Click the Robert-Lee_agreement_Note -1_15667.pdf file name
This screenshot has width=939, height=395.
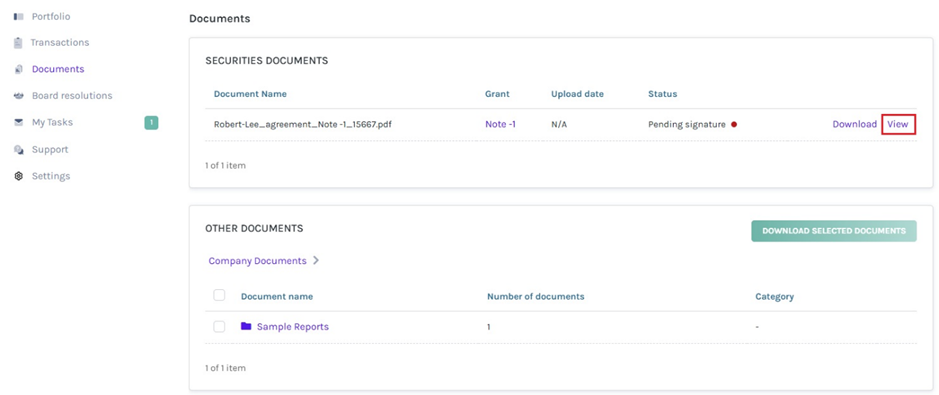click(x=303, y=124)
